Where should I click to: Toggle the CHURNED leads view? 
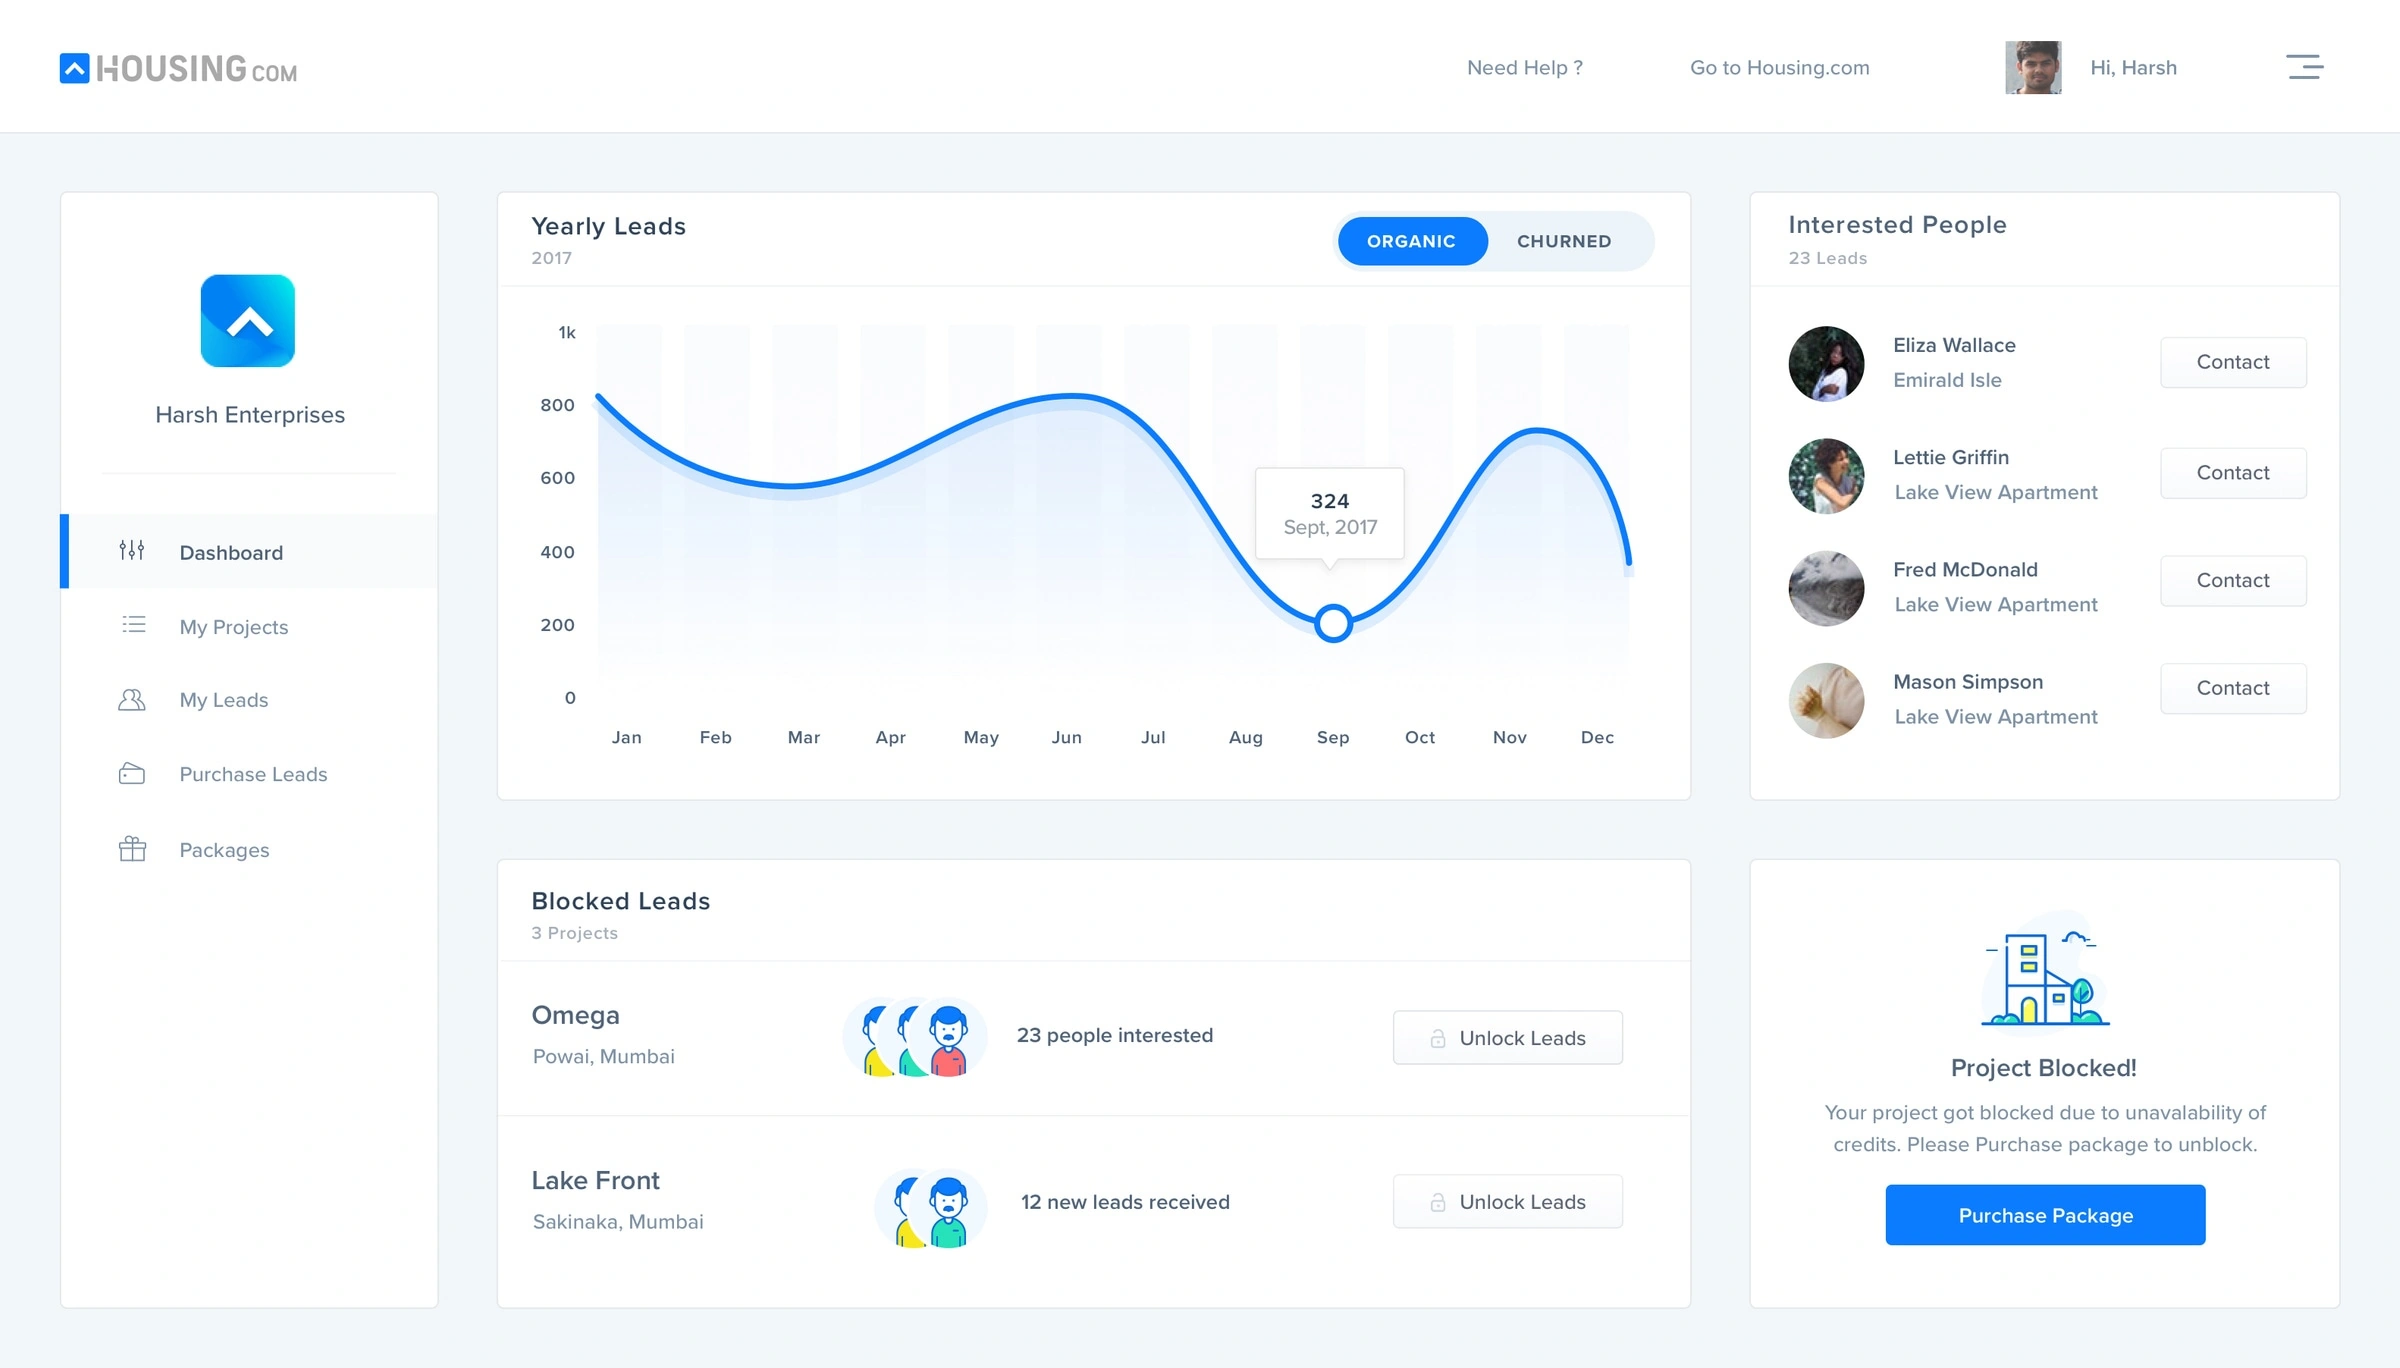[1563, 241]
